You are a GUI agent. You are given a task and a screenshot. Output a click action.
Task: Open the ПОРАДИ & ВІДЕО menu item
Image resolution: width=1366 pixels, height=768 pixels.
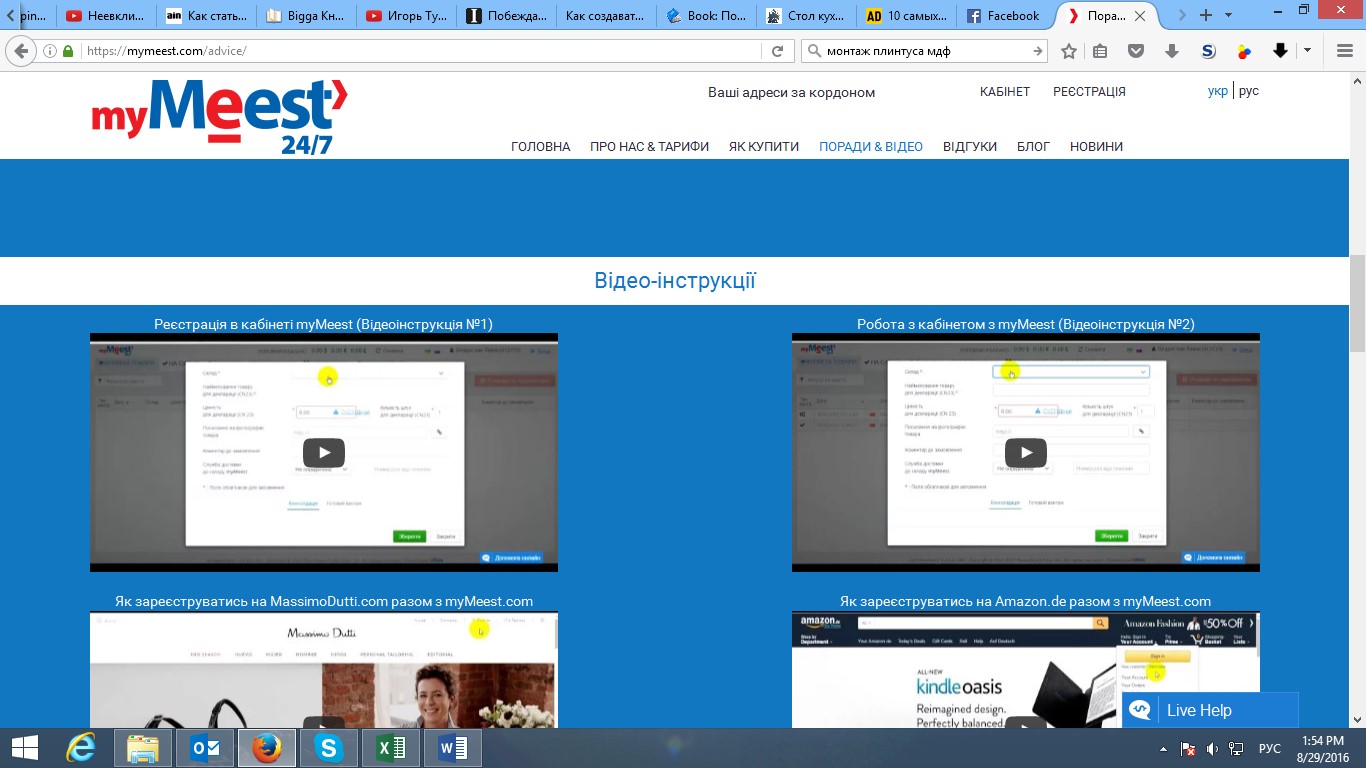[x=870, y=146]
